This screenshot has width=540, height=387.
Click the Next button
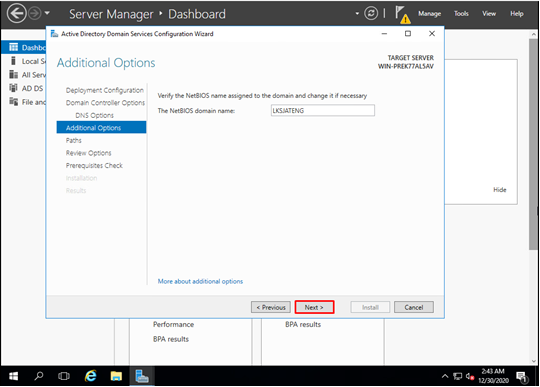[314, 307]
